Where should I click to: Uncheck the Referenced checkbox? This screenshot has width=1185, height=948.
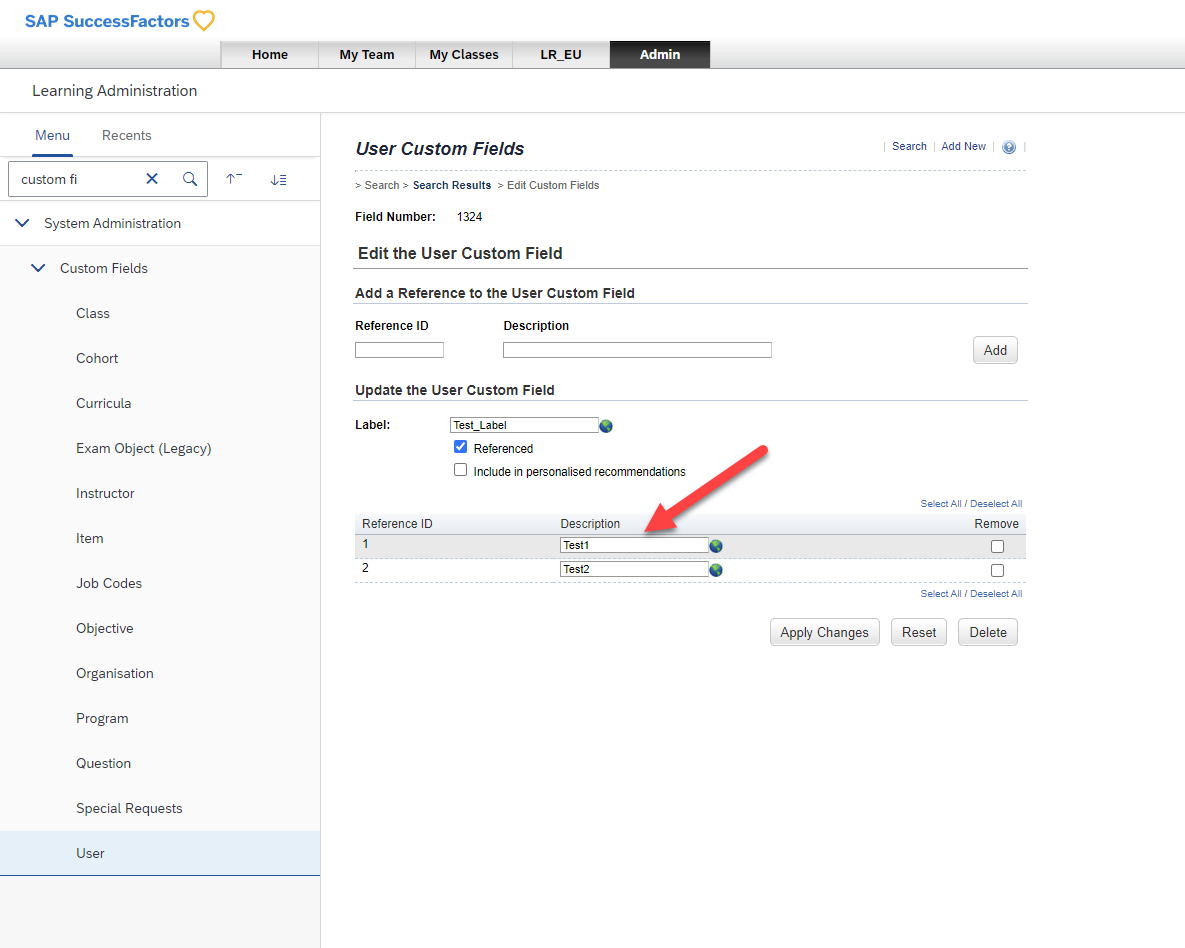coord(460,447)
